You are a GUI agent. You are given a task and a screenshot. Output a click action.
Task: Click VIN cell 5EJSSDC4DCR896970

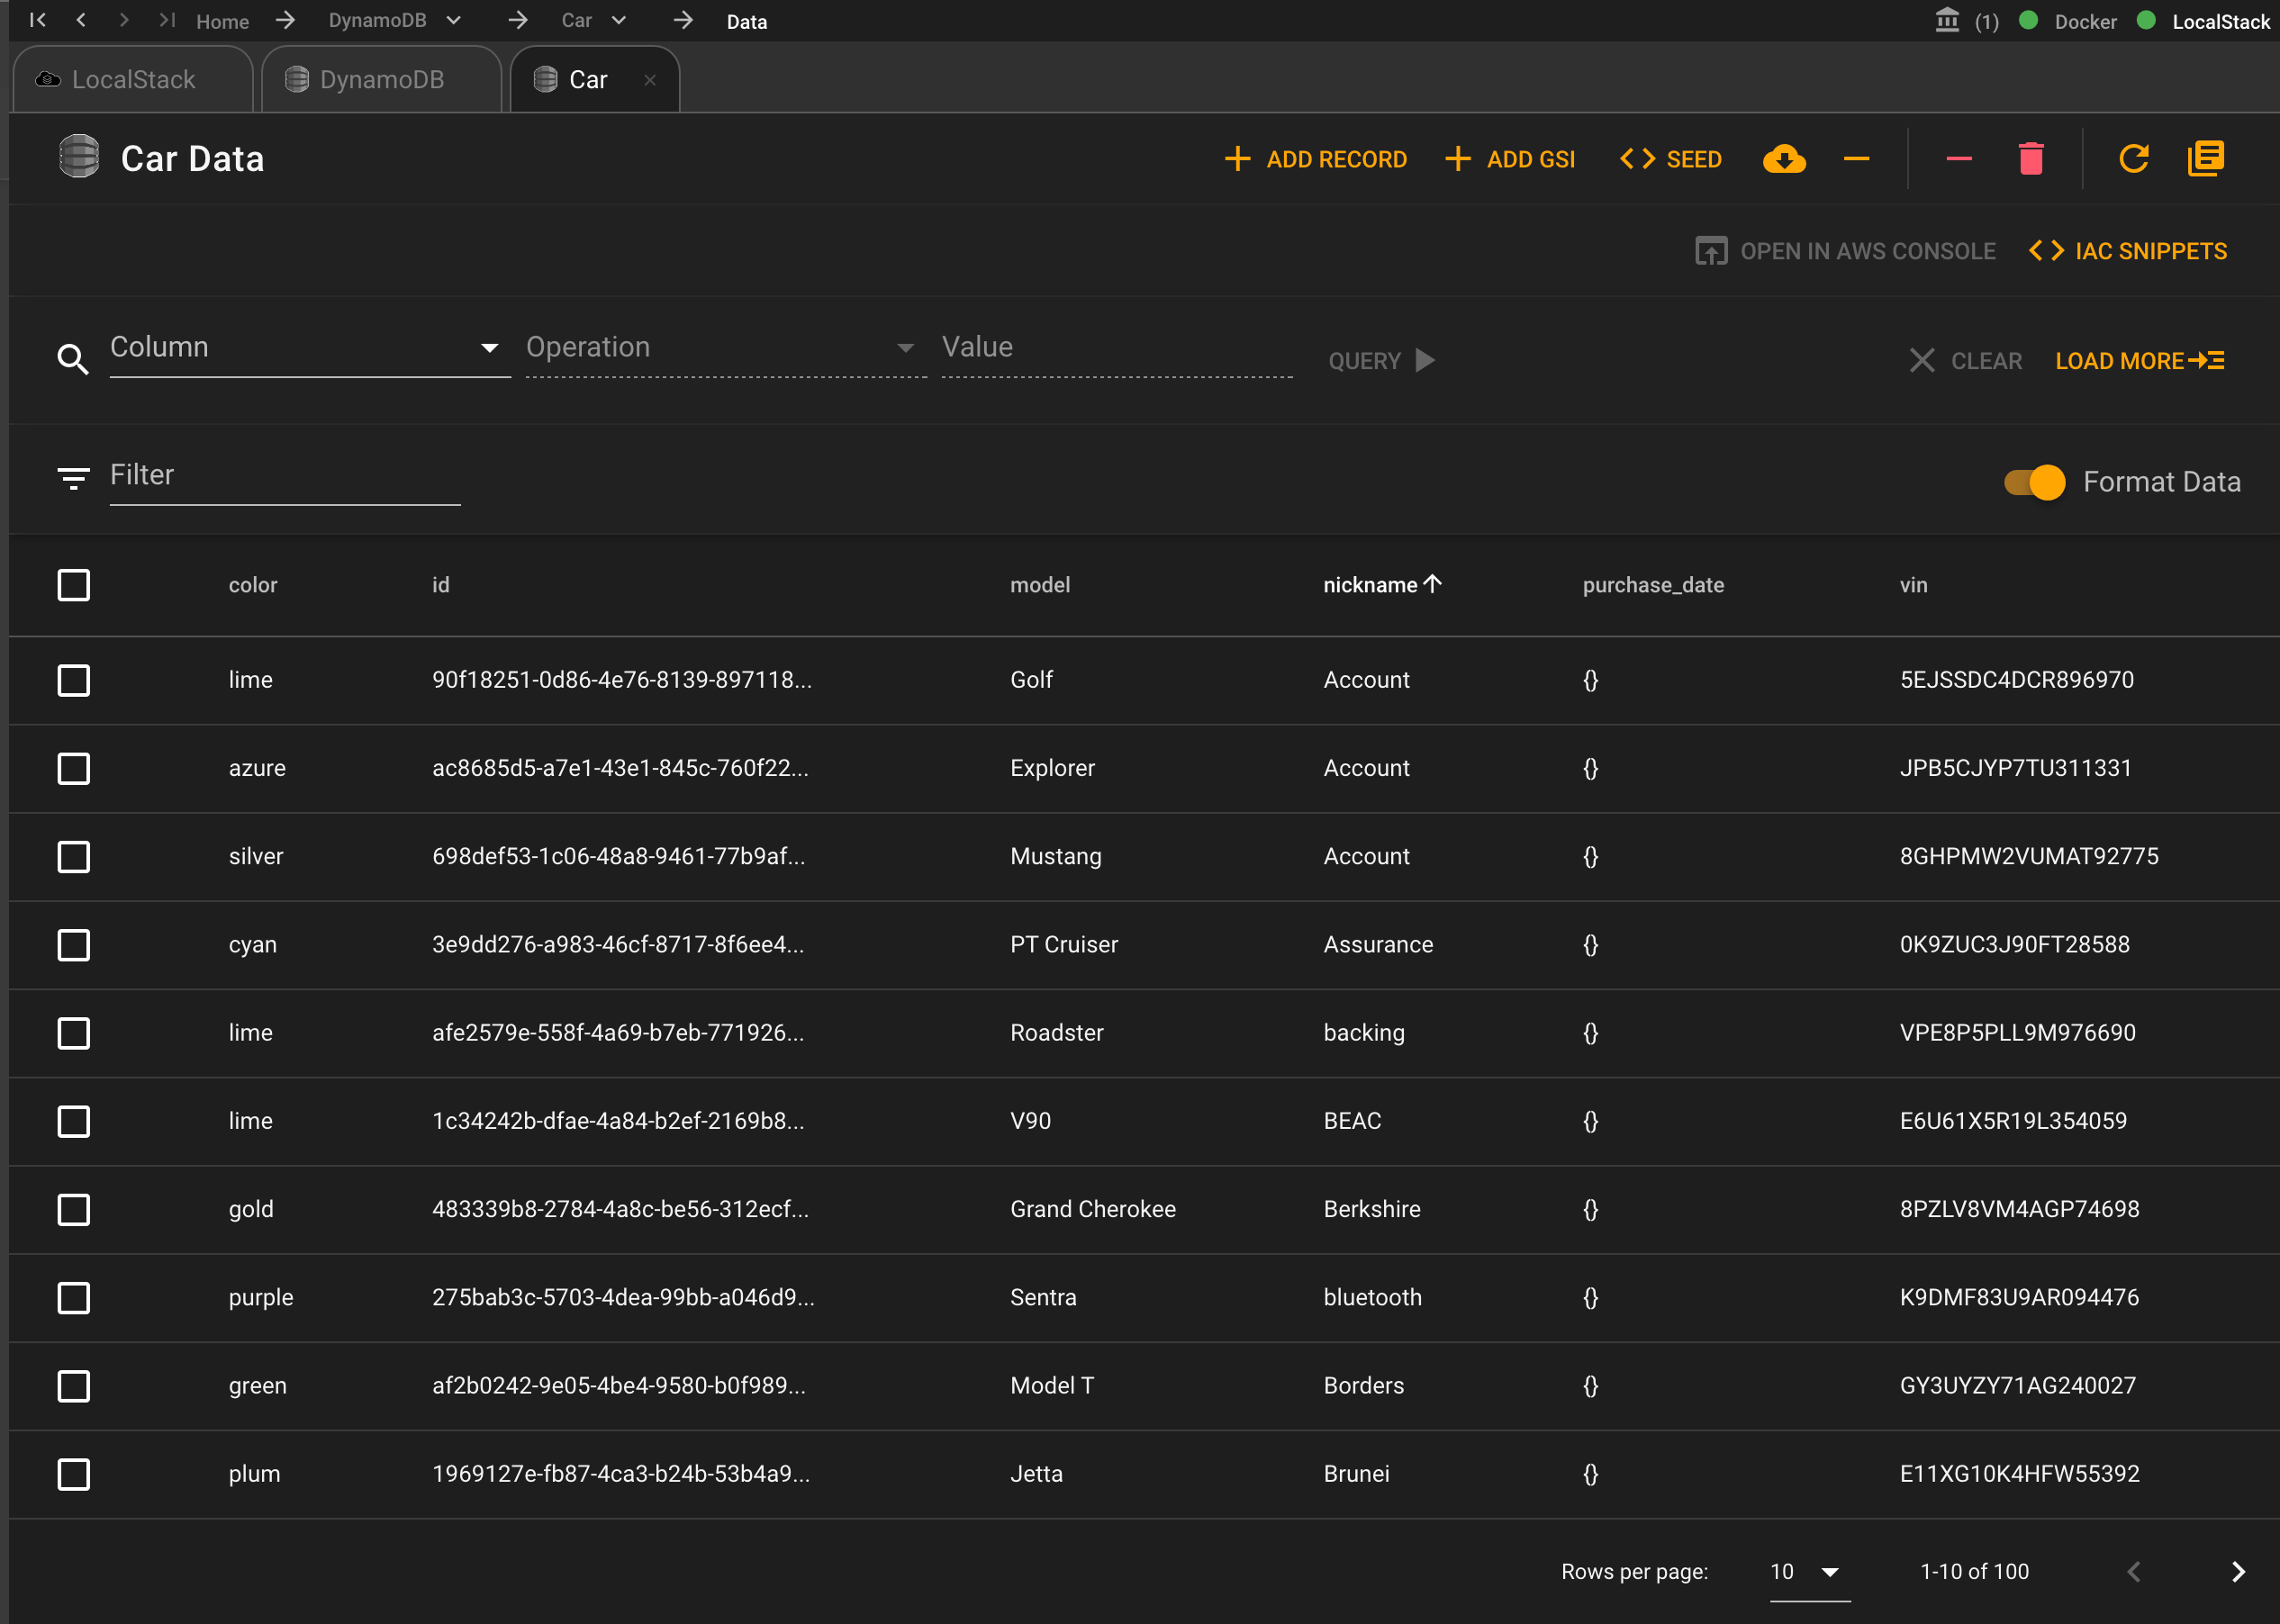pos(2016,680)
